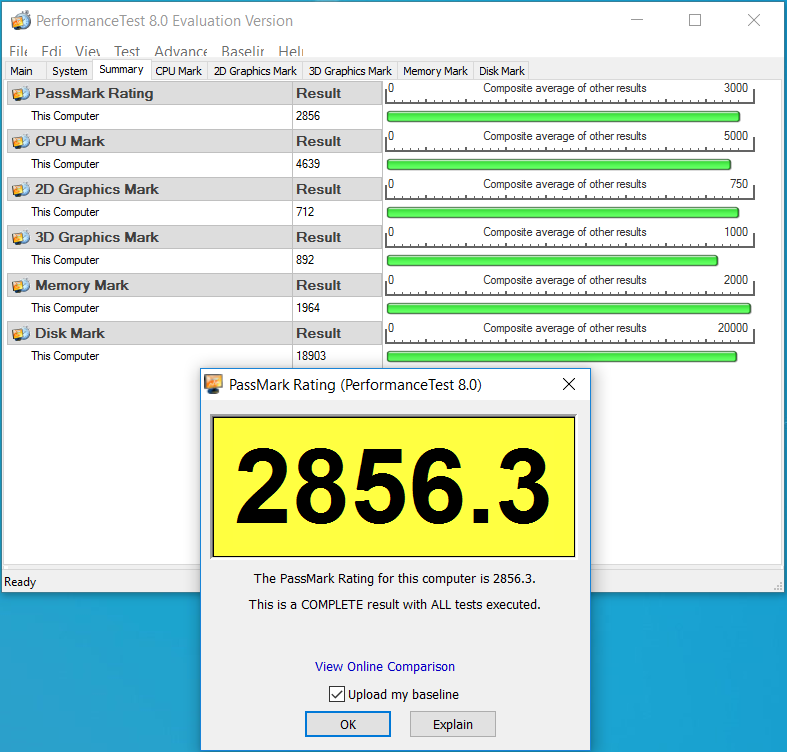Switch to the Memory Mark tab
Screen dimensions: 787x752
point(435,71)
